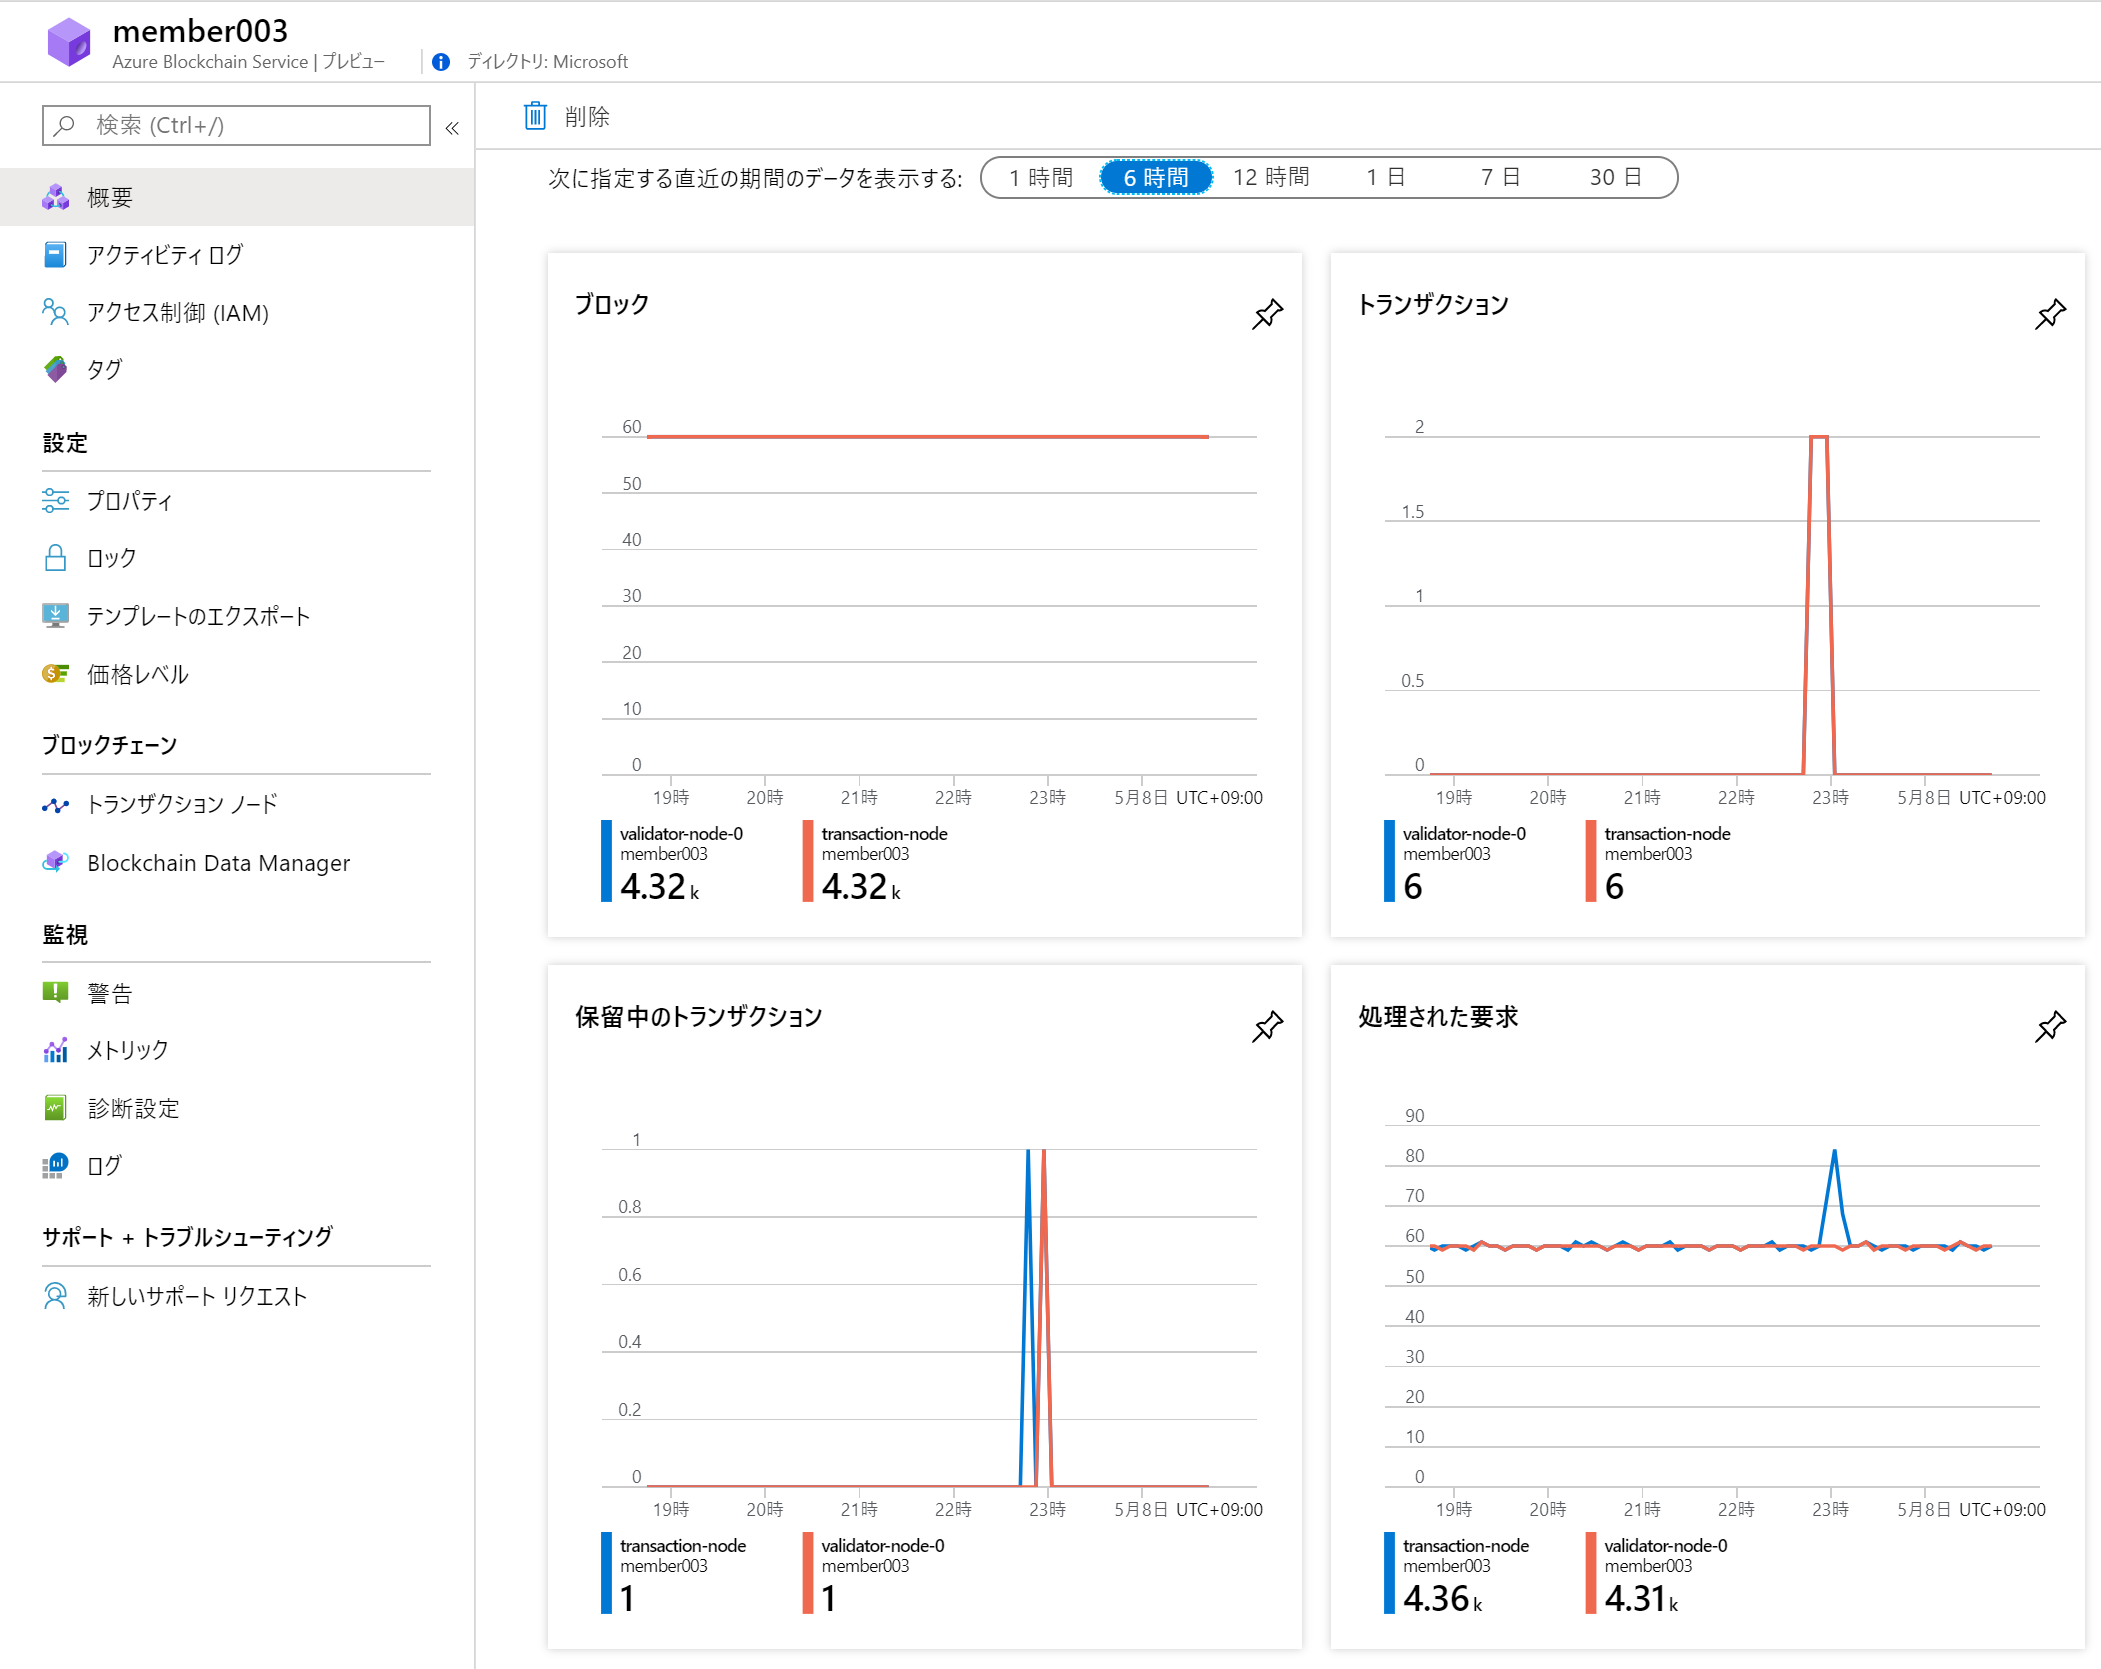Select the 1 時間 time range
Viewport: 2101px width, 1669px height.
1041,178
